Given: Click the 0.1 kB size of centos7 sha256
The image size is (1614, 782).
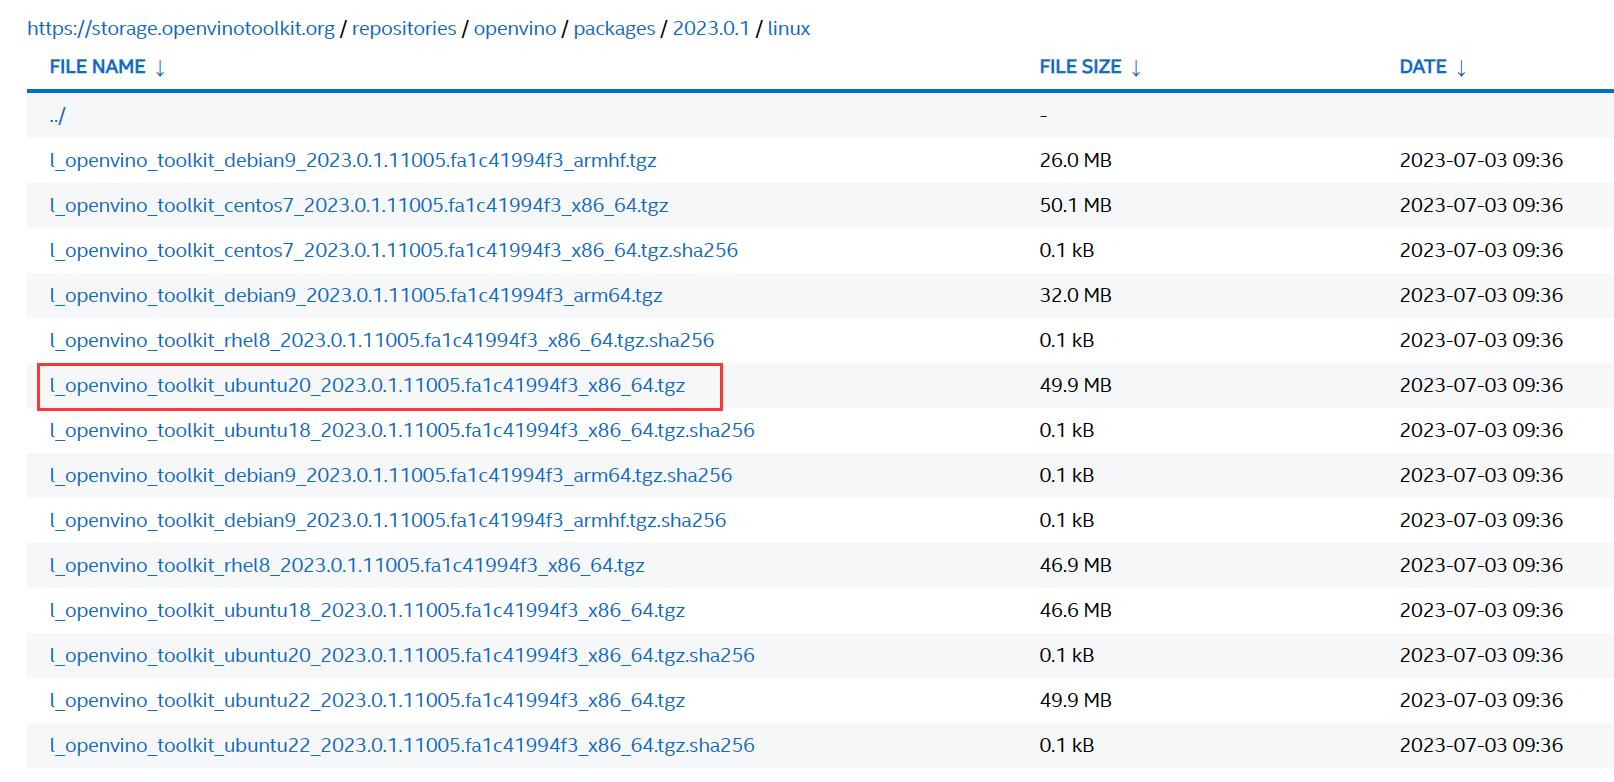Looking at the screenshot, I should pos(1067,250).
